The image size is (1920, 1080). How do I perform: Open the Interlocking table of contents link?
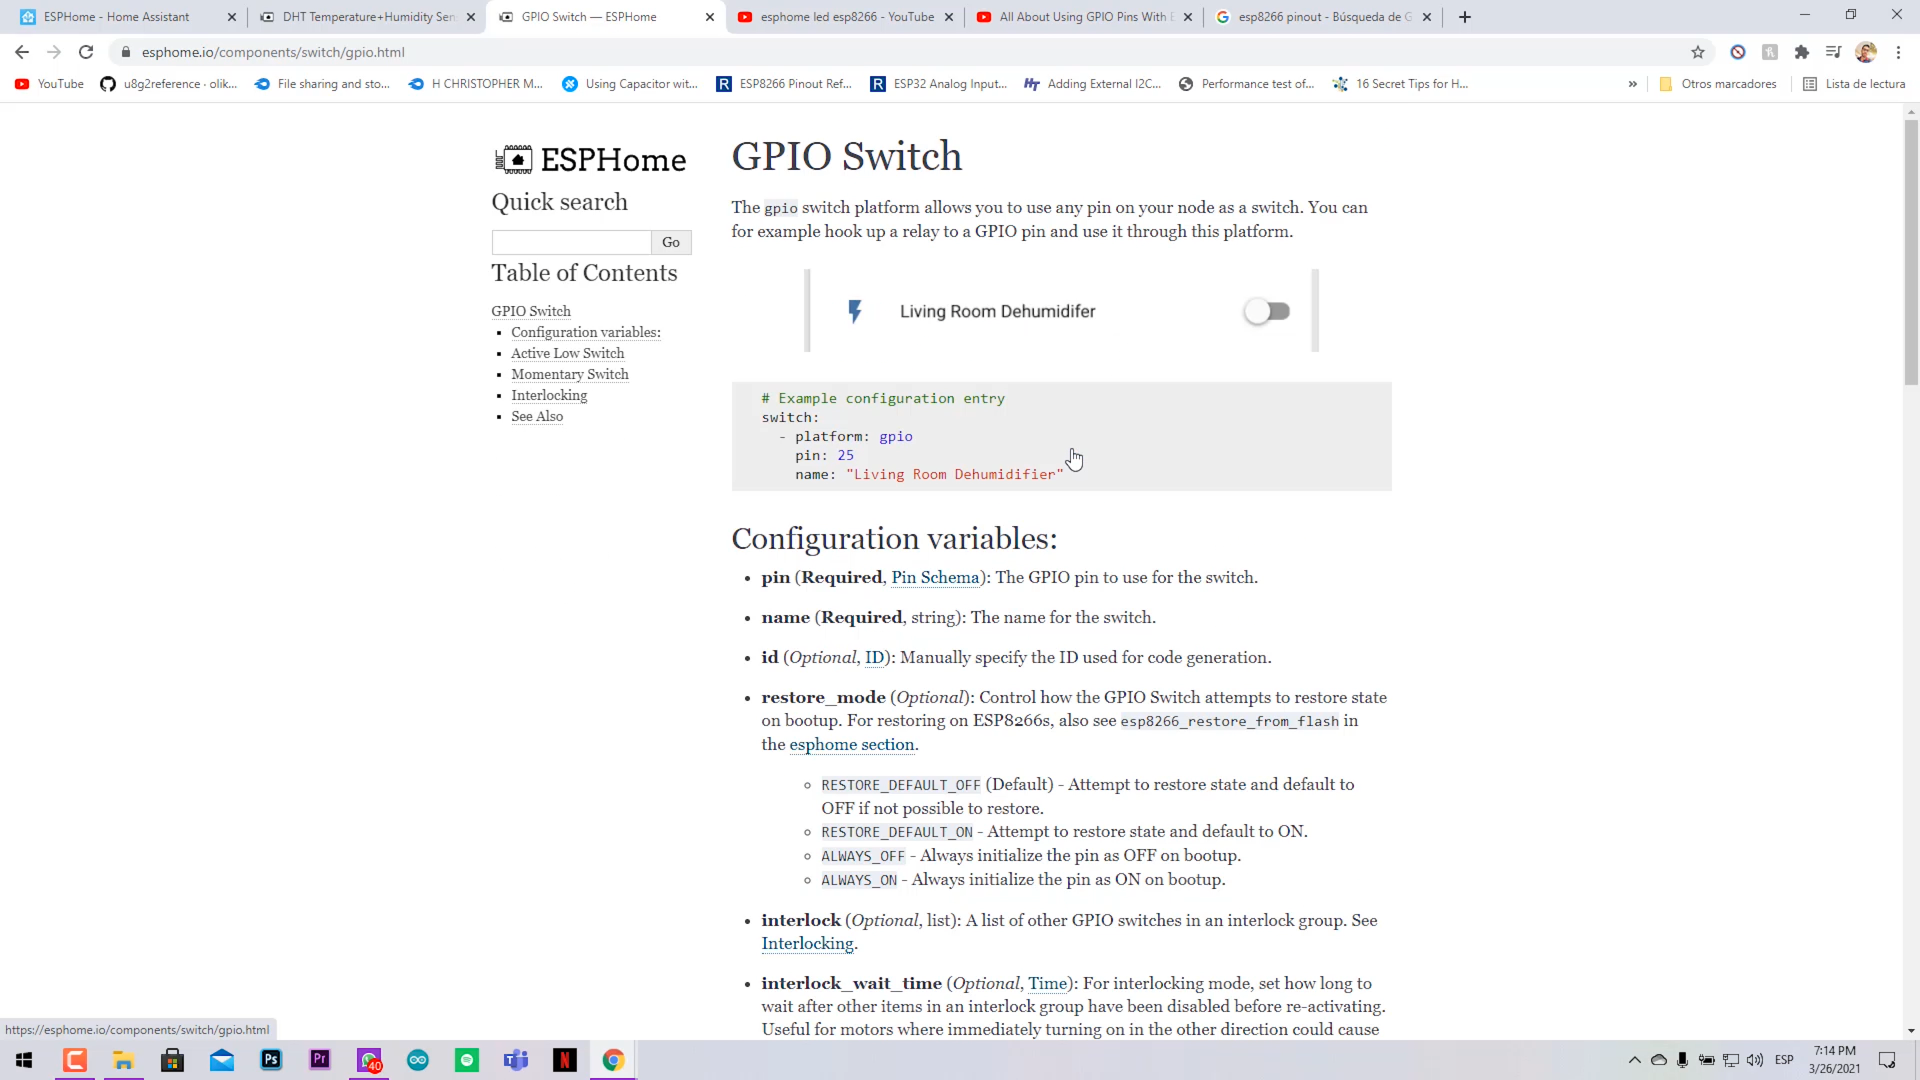pyautogui.click(x=549, y=395)
